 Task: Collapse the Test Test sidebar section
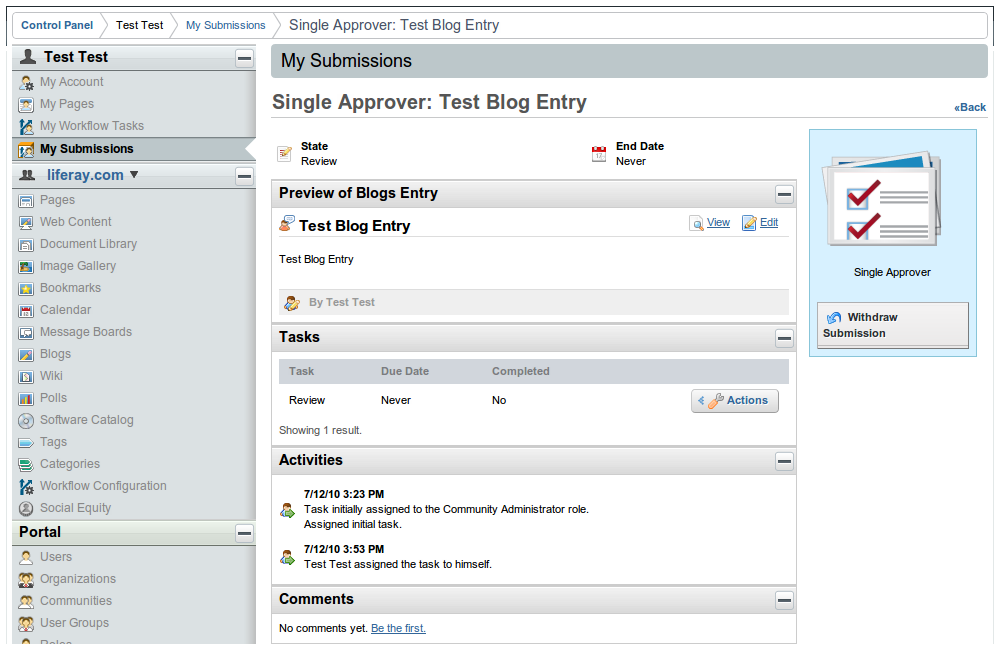pyautogui.click(x=244, y=58)
